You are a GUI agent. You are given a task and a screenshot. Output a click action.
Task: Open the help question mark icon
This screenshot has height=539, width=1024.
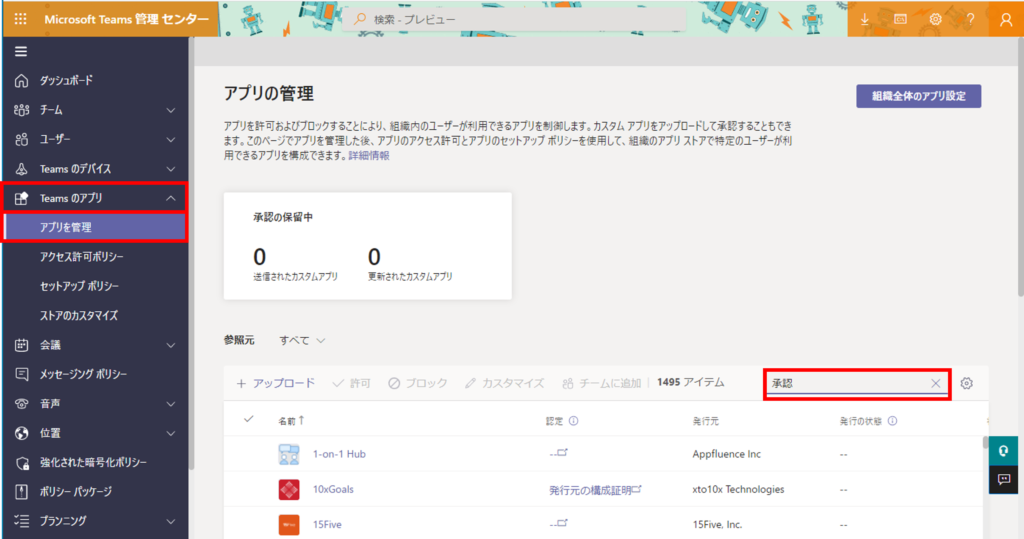click(x=970, y=19)
